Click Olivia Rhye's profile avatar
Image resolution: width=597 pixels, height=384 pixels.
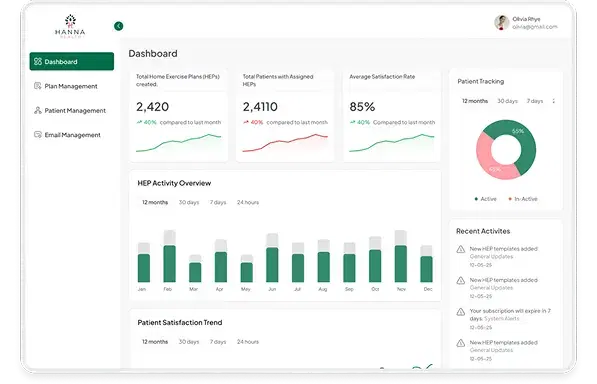pyautogui.click(x=501, y=22)
